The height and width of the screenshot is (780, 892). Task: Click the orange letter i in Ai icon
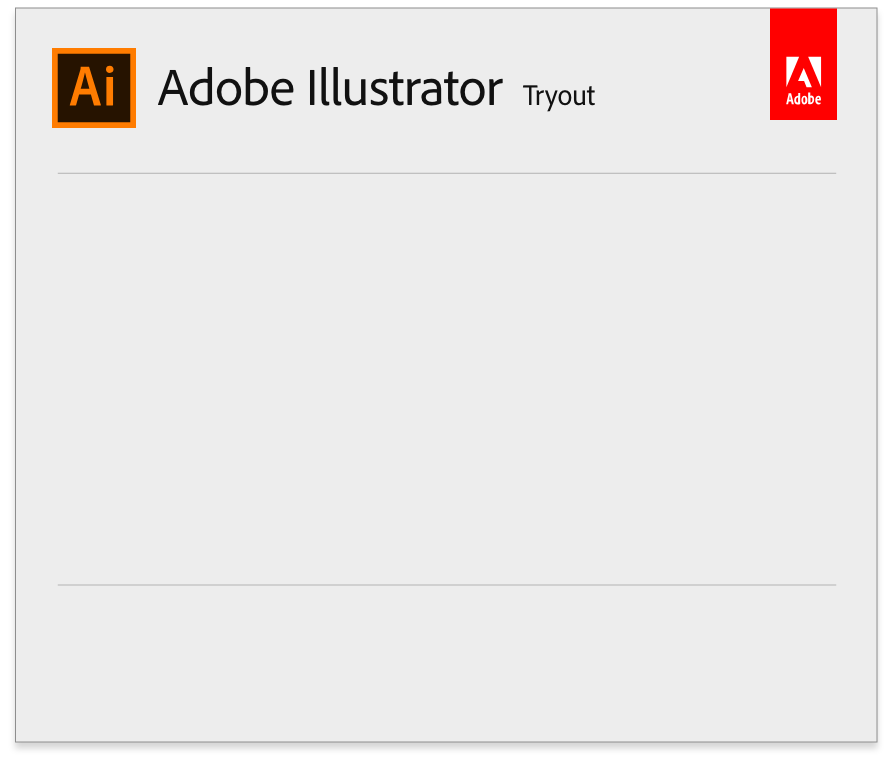coord(110,87)
